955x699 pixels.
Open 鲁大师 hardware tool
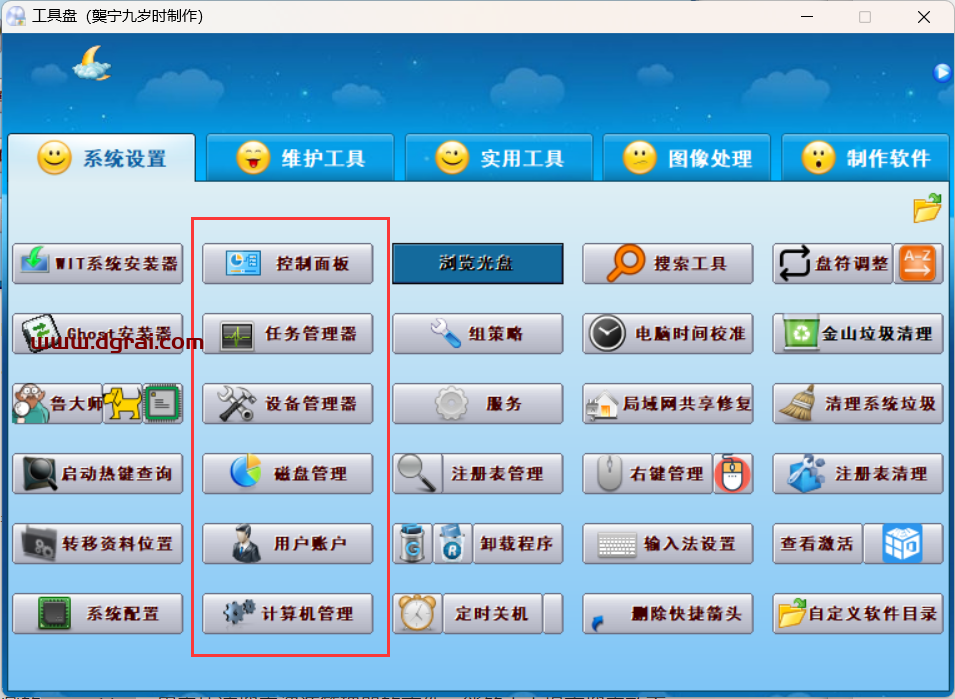[57, 404]
